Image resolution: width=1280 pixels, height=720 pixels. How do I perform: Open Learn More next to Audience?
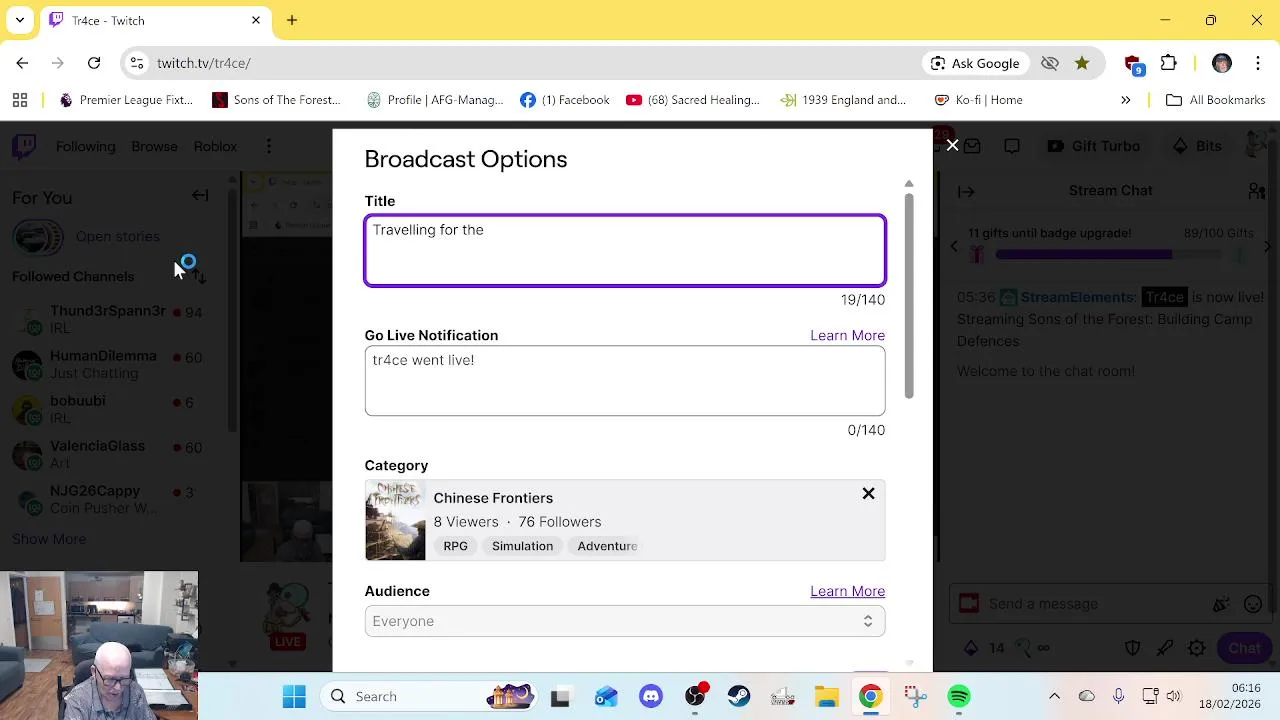[847, 591]
